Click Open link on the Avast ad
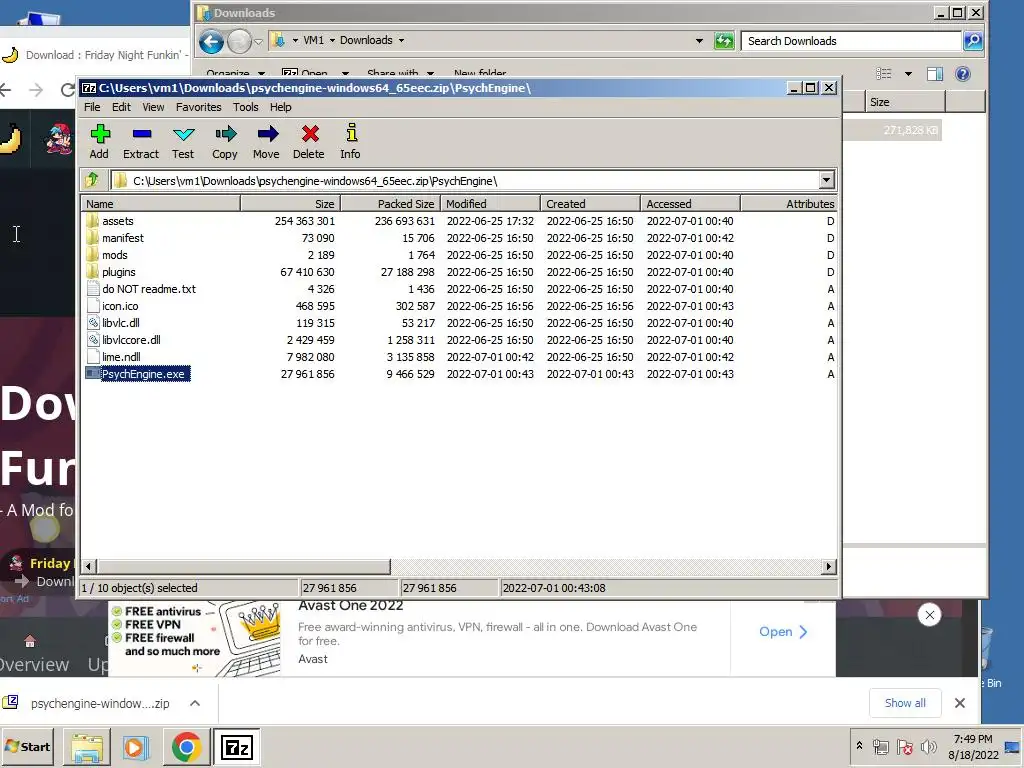The image size is (1024, 768). [783, 632]
